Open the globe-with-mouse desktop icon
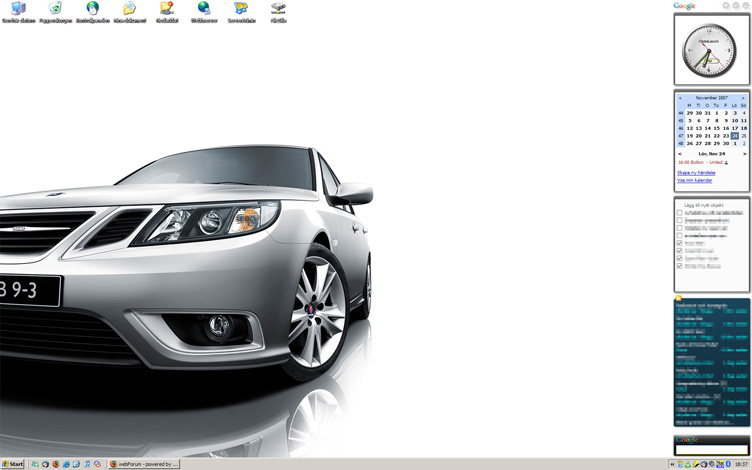 tap(93, 8)
